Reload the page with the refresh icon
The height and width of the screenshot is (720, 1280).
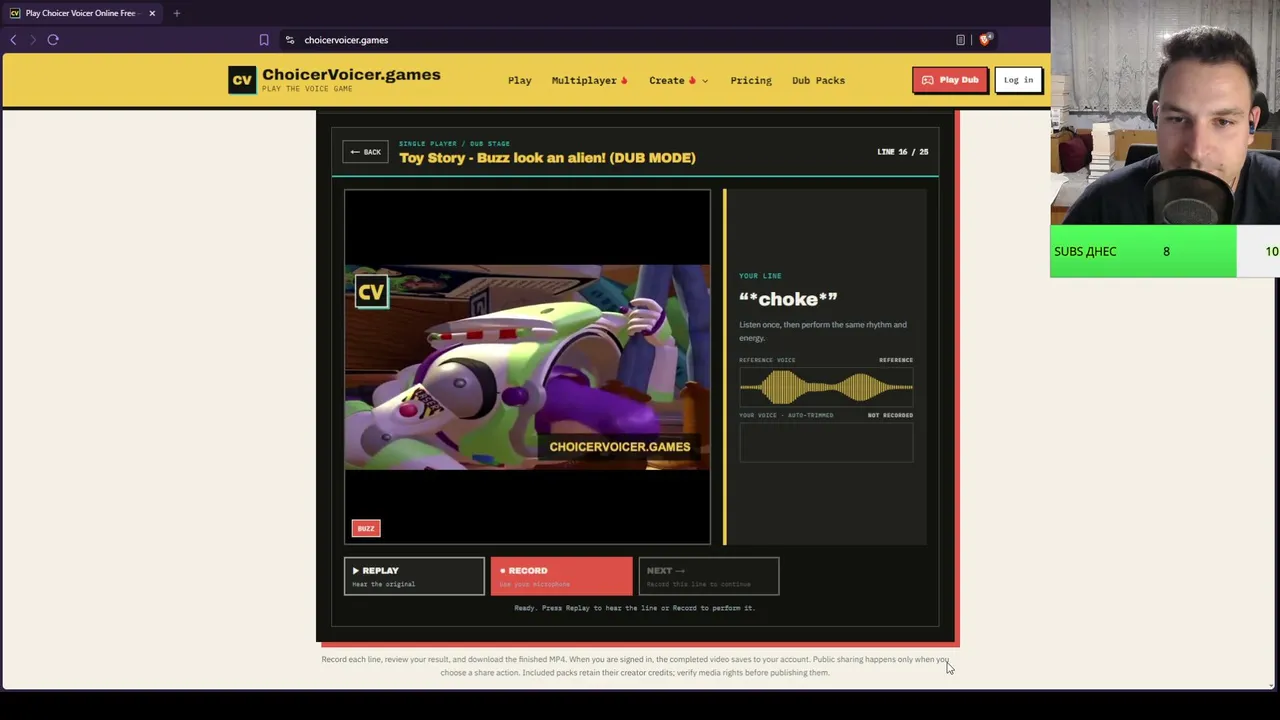[x=53, y=40]
